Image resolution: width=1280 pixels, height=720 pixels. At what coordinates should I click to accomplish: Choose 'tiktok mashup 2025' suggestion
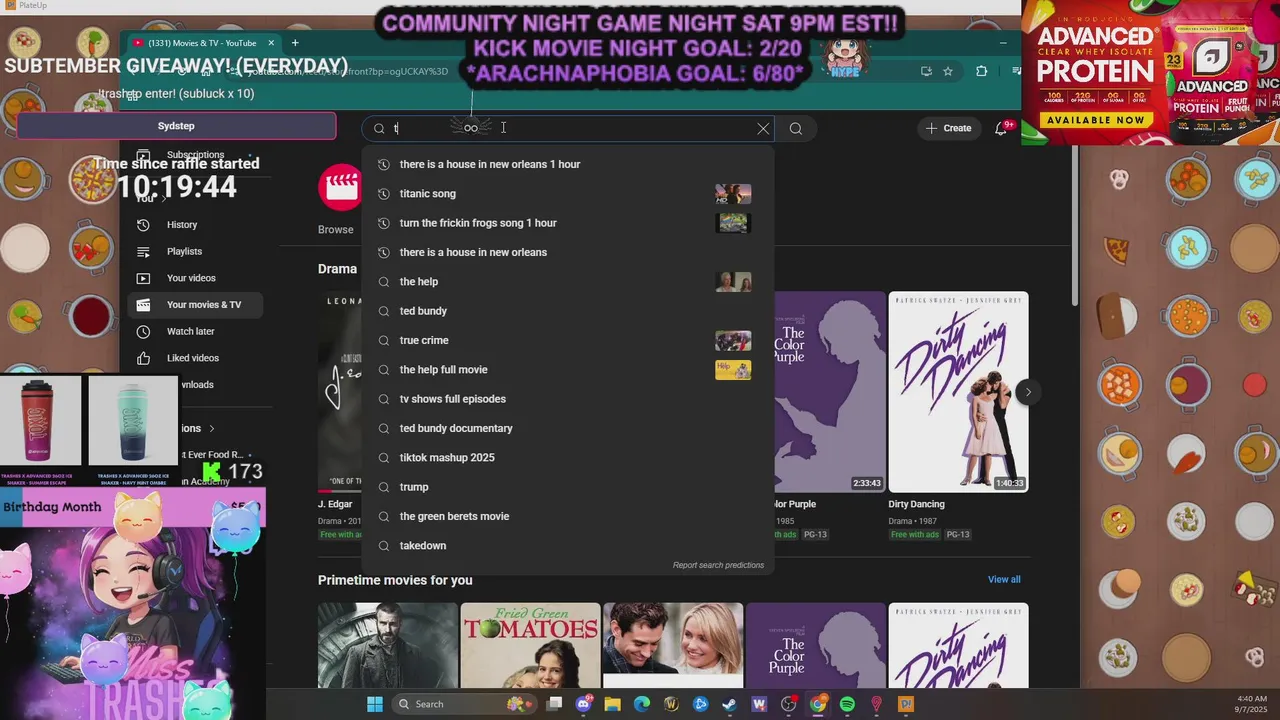click(568, 458)
